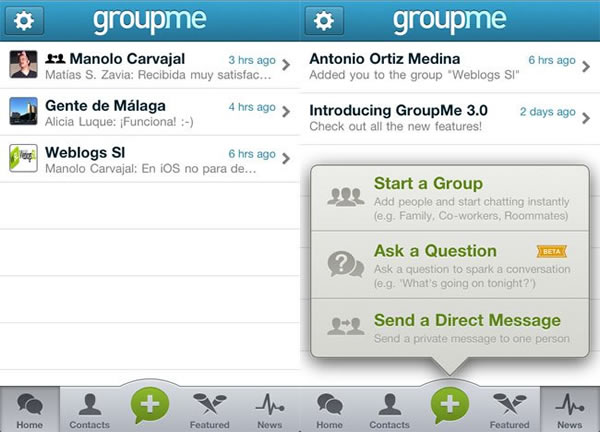Choose Start a Group option

(450, 198)
